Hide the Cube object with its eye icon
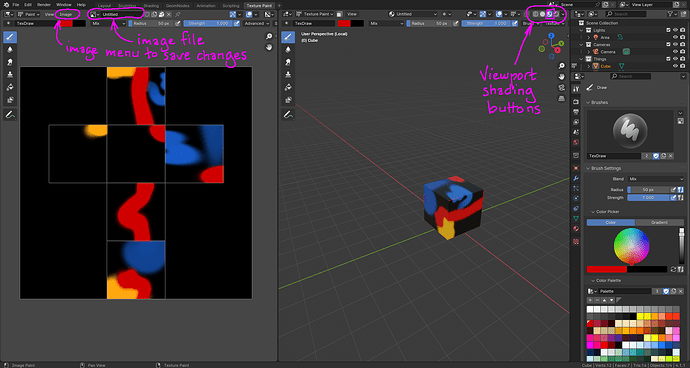The height and width of the screenshot is (368, 690). click(675, 66)
